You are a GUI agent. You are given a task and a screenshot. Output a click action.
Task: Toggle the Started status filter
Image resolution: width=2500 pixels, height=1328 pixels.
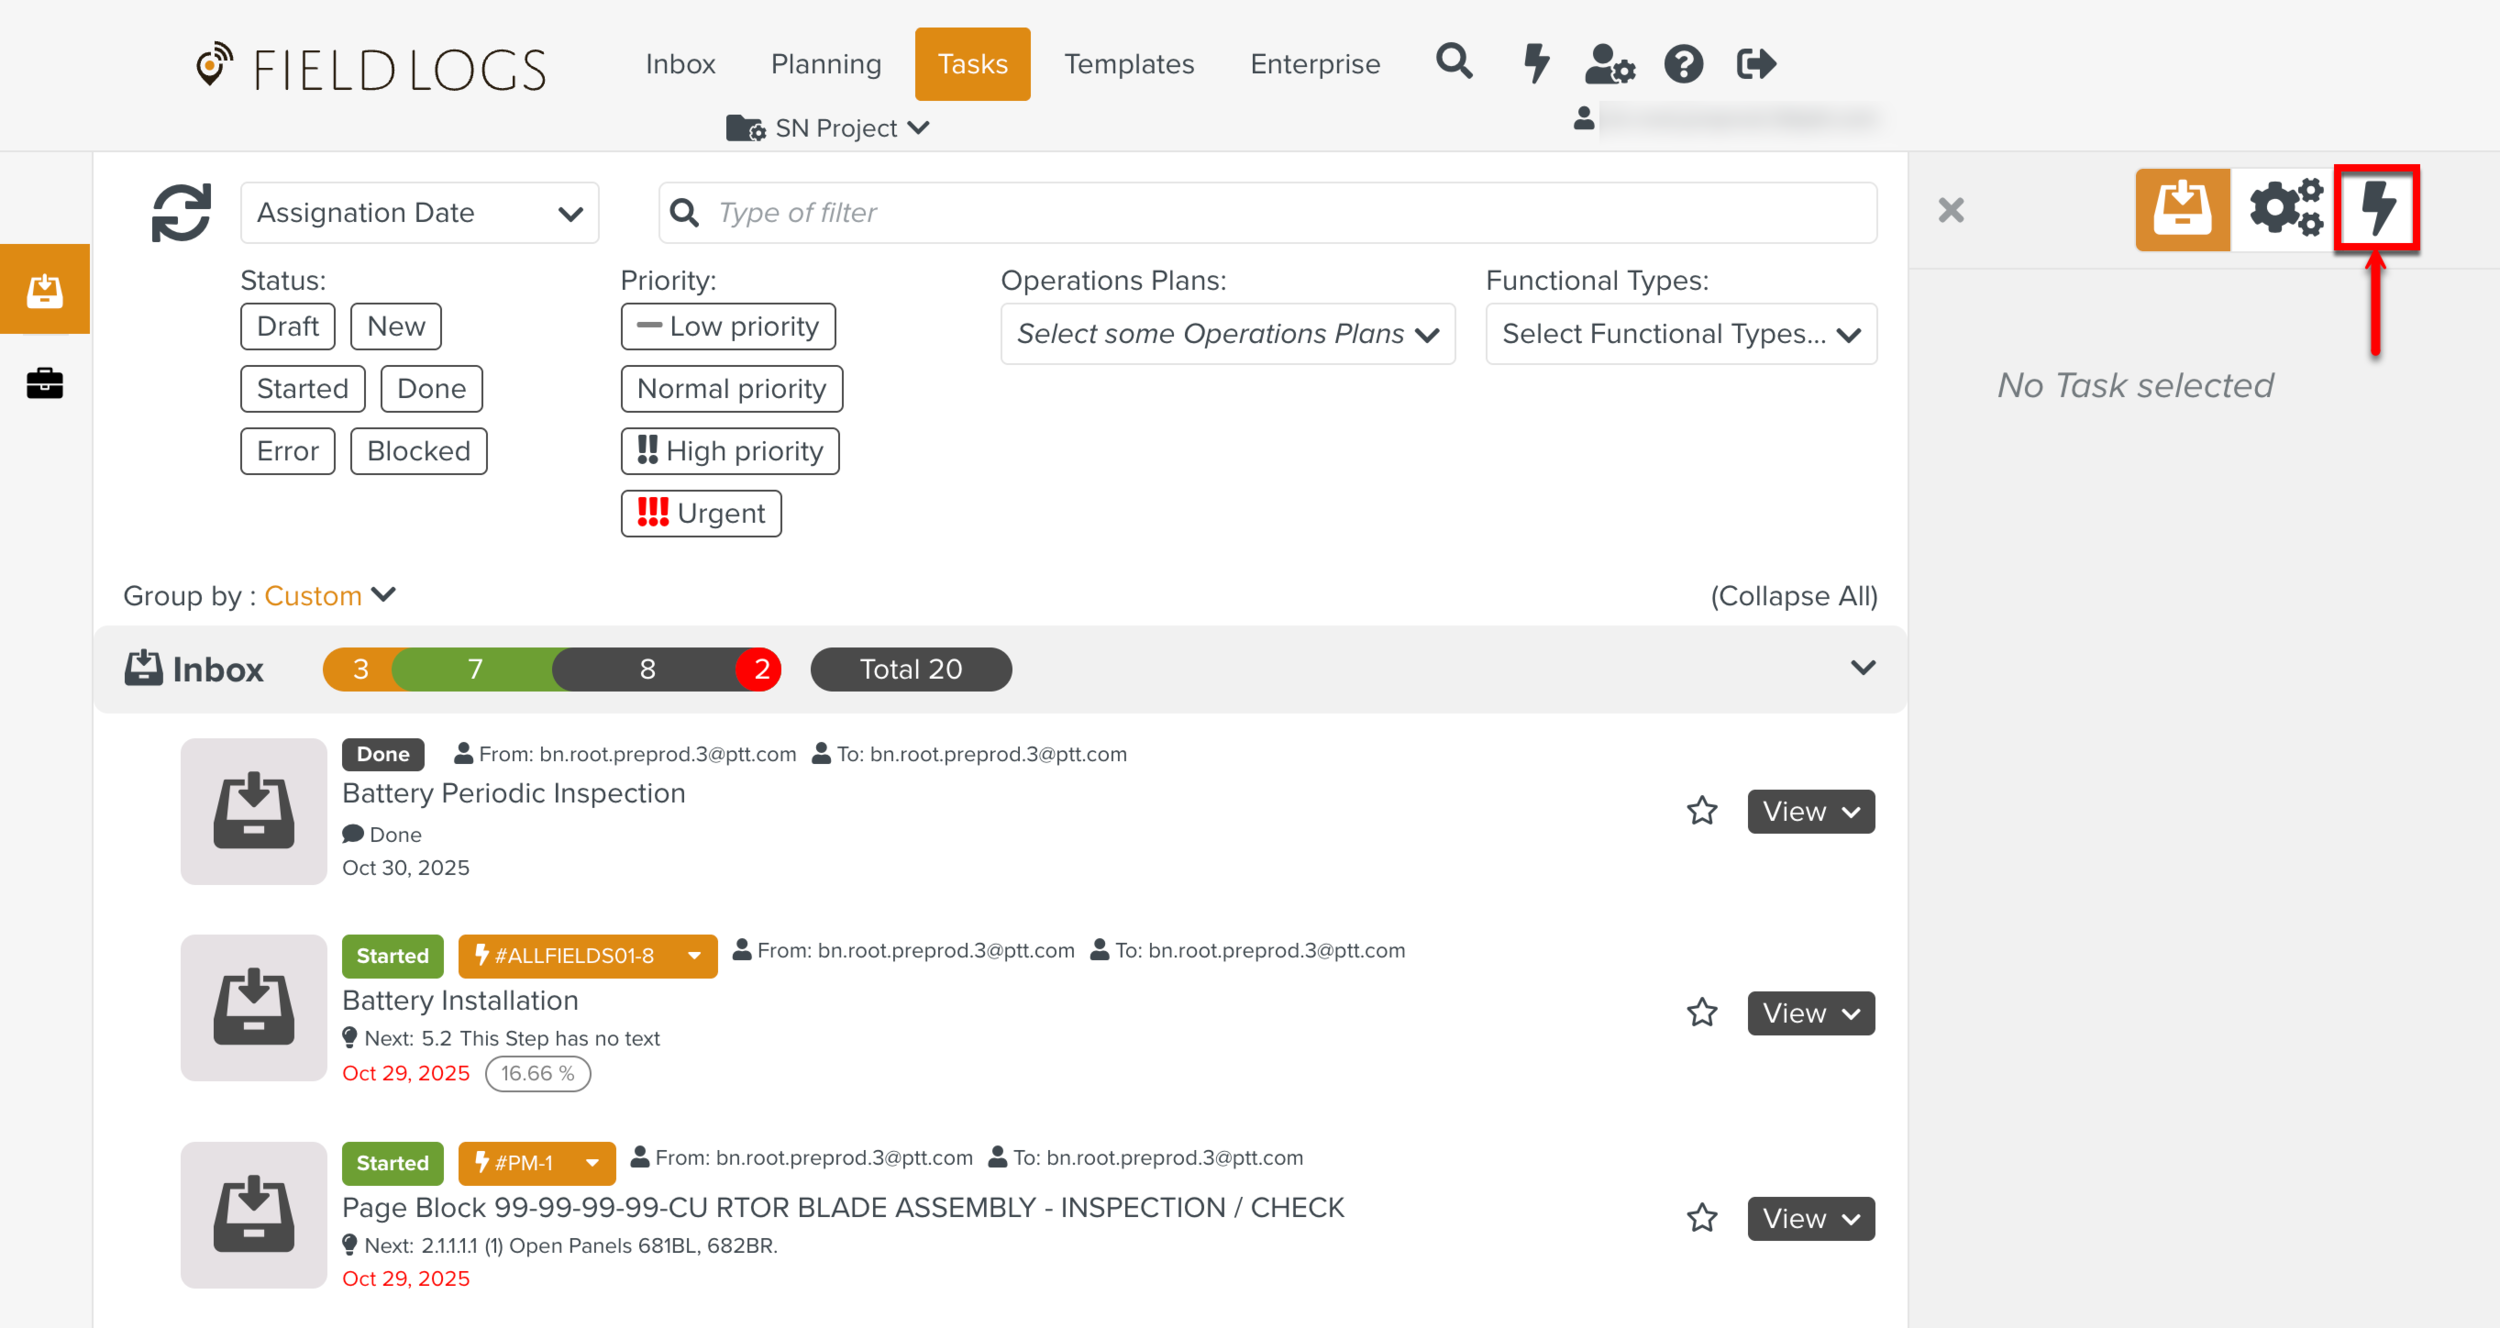pyautogui.click(x=302, y=388)
